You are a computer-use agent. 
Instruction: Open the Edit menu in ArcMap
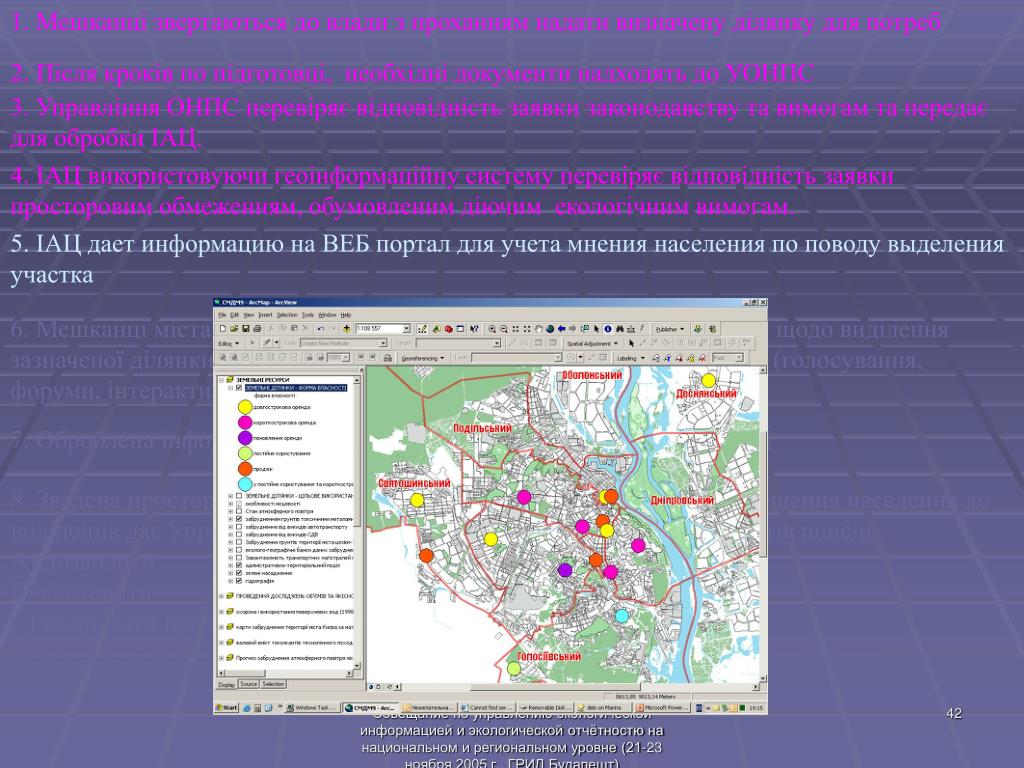click(x=234, y=315)
